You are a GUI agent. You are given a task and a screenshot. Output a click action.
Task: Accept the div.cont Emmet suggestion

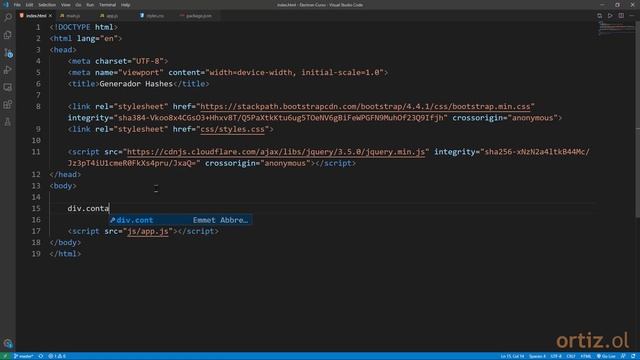[x=180, y=220]
